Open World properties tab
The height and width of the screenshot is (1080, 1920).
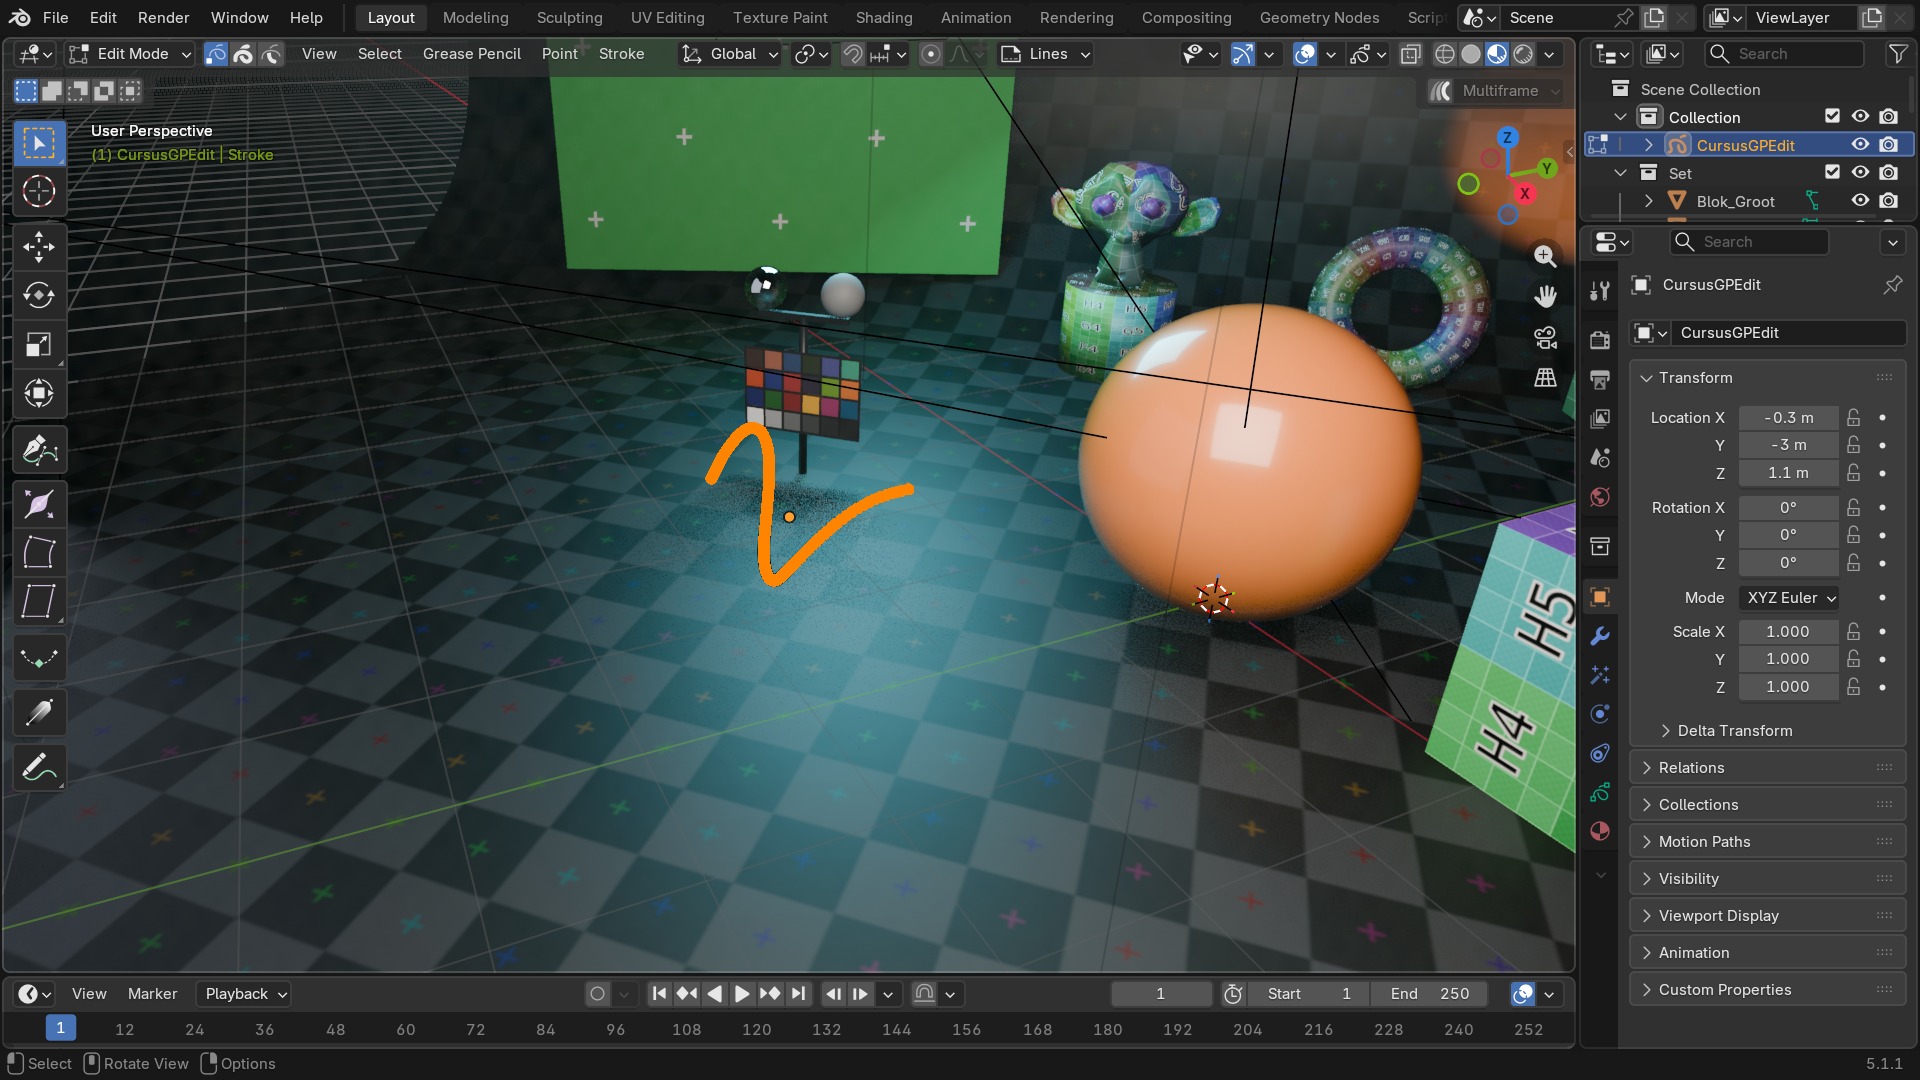1600,497
